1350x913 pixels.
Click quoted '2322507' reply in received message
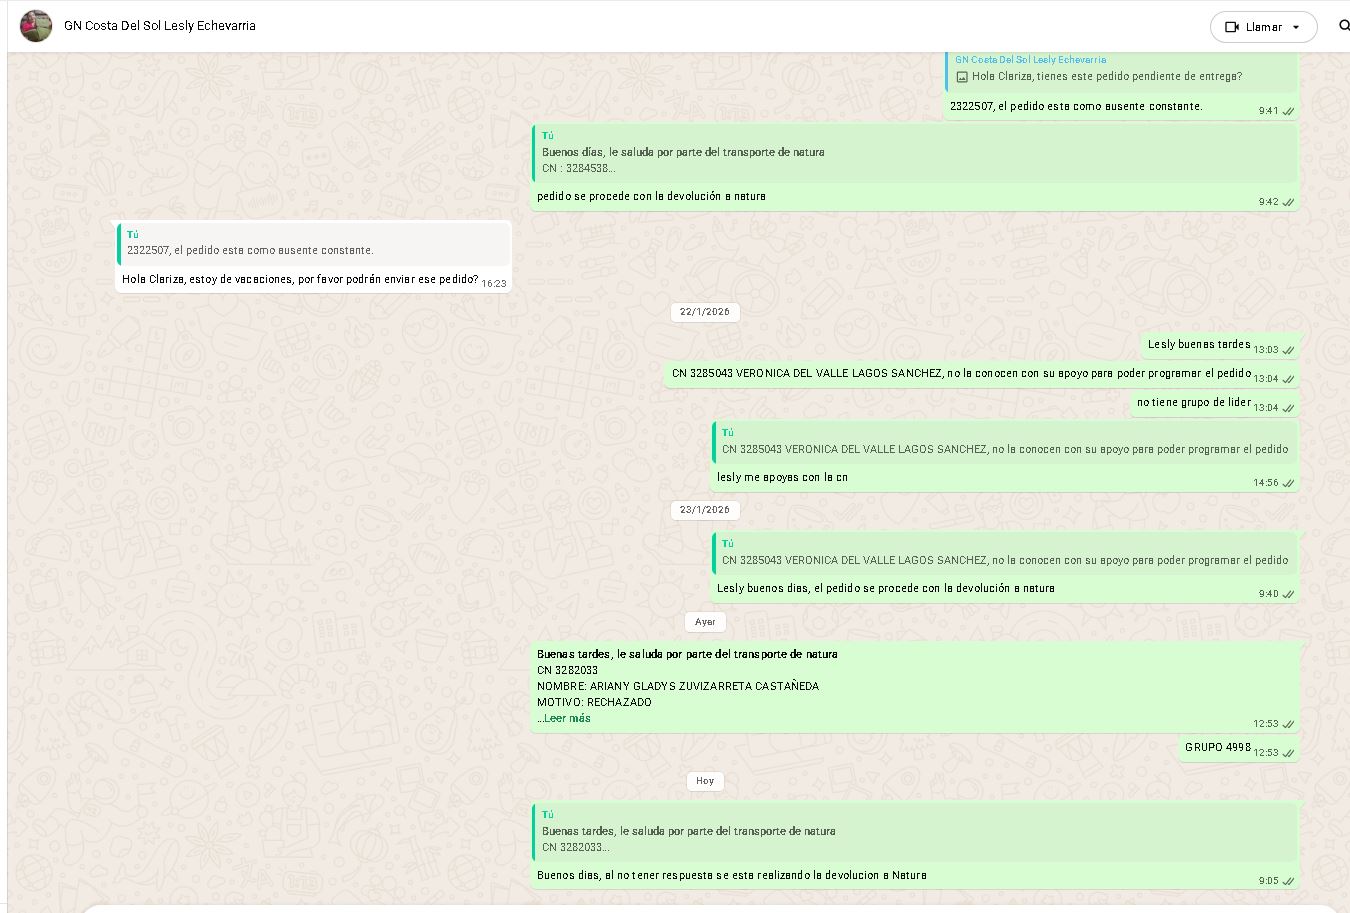click(314, 243)
